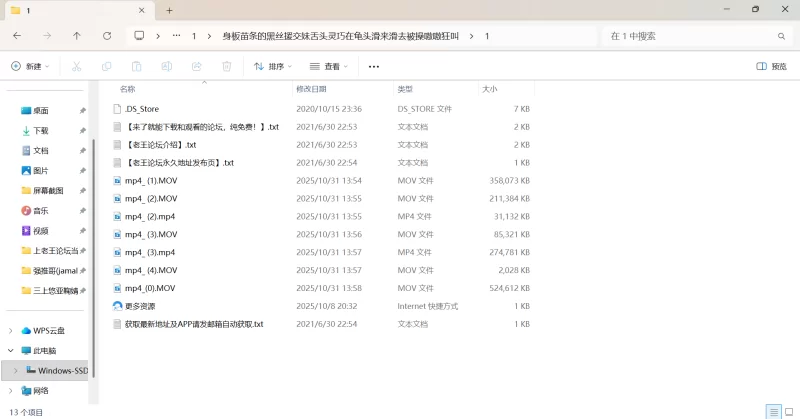The width and height of the screenshot is (800, 419).
Task: Click the Rename icon in toolbar
Action: pyautogui.click(x=166, y=67)
